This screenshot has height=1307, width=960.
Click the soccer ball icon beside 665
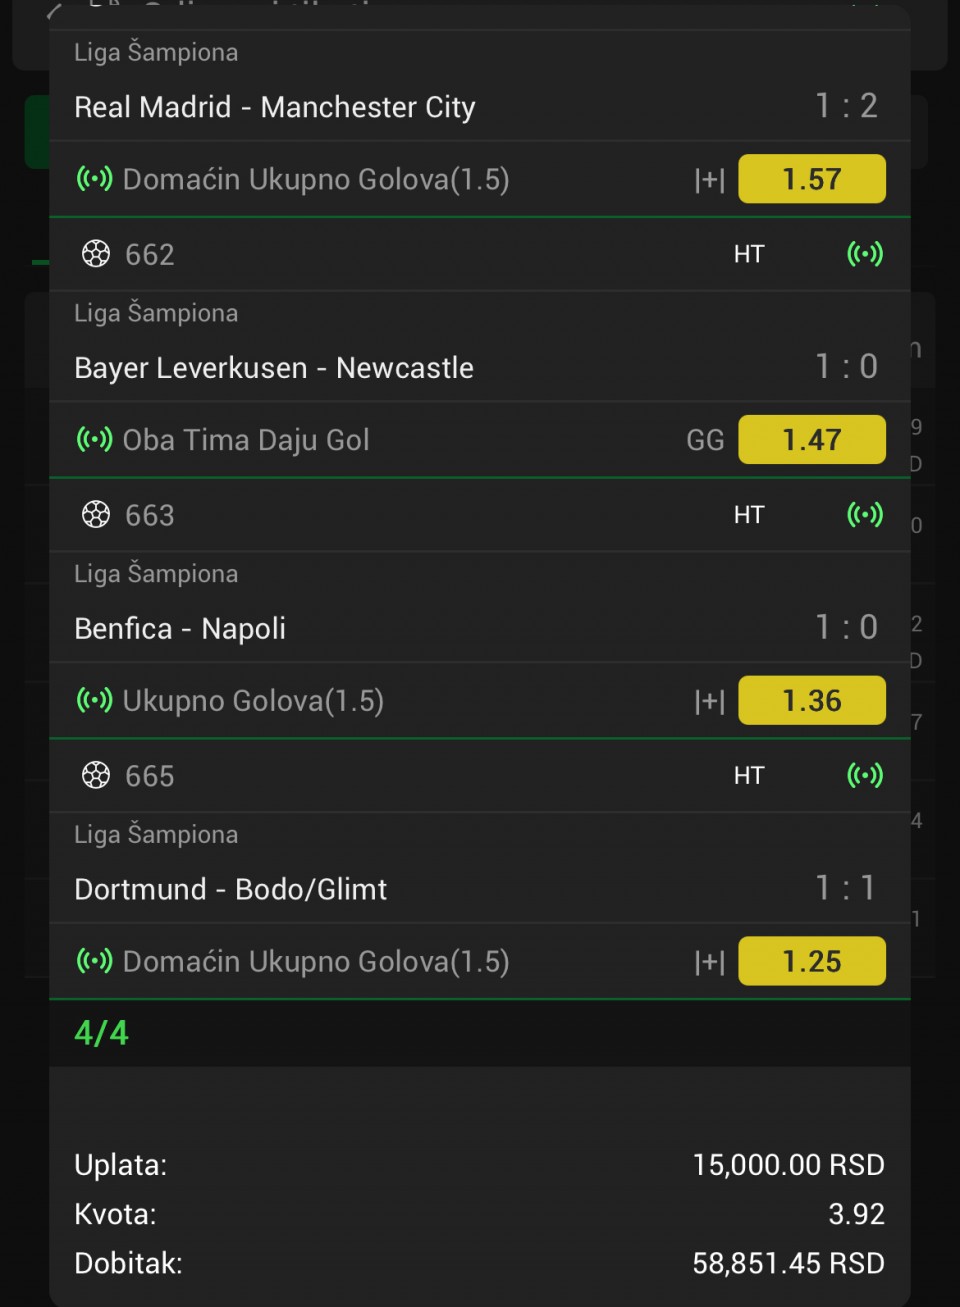coord(96,776)
